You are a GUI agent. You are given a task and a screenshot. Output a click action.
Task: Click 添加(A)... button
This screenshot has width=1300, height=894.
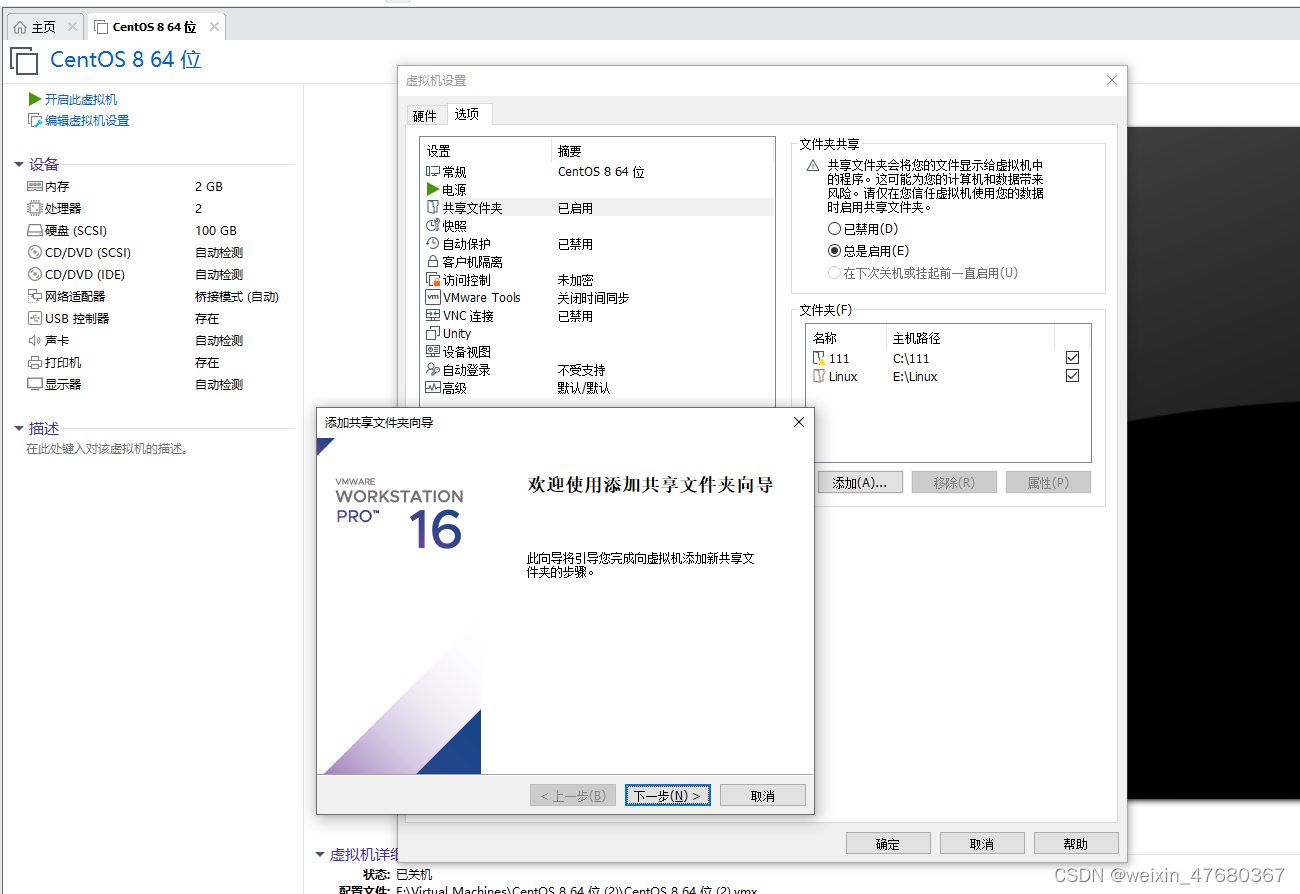click(x=860, y=483)
